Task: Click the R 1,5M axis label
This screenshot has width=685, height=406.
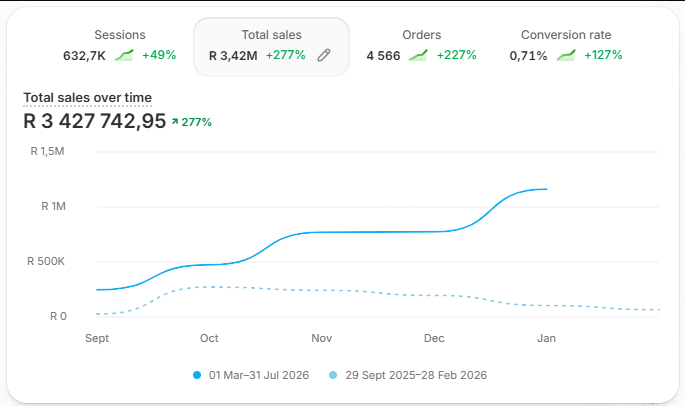Action: [47, 151]
